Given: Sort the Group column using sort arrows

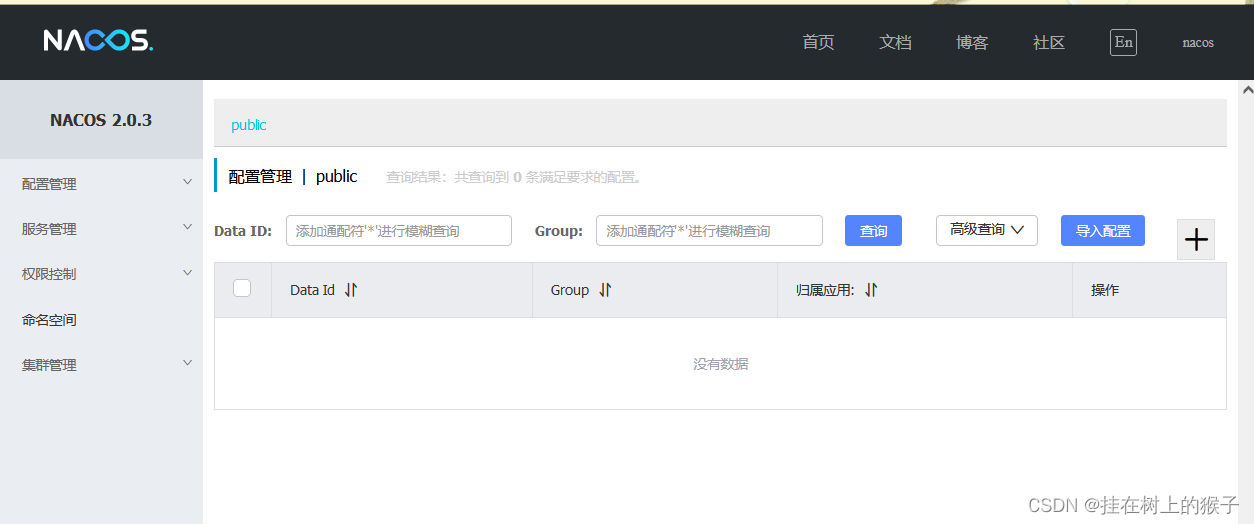Looking at the screenshot, I should [x=605, y=290].
